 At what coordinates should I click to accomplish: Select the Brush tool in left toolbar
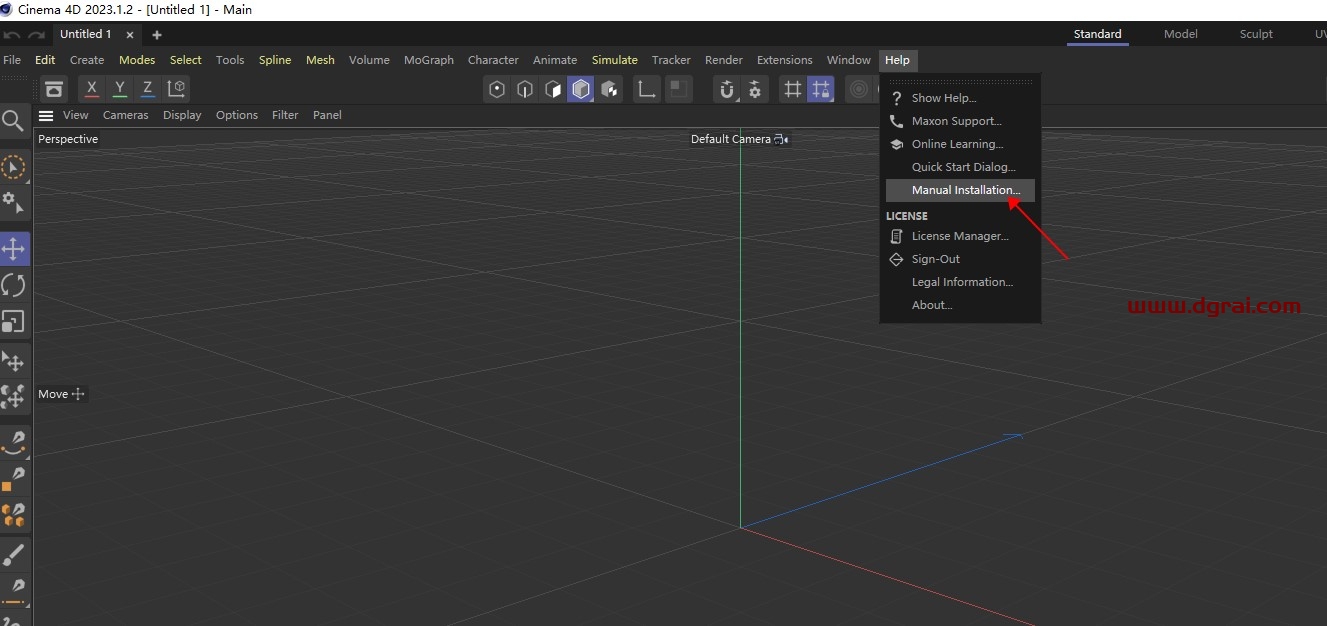coord(14,555)
